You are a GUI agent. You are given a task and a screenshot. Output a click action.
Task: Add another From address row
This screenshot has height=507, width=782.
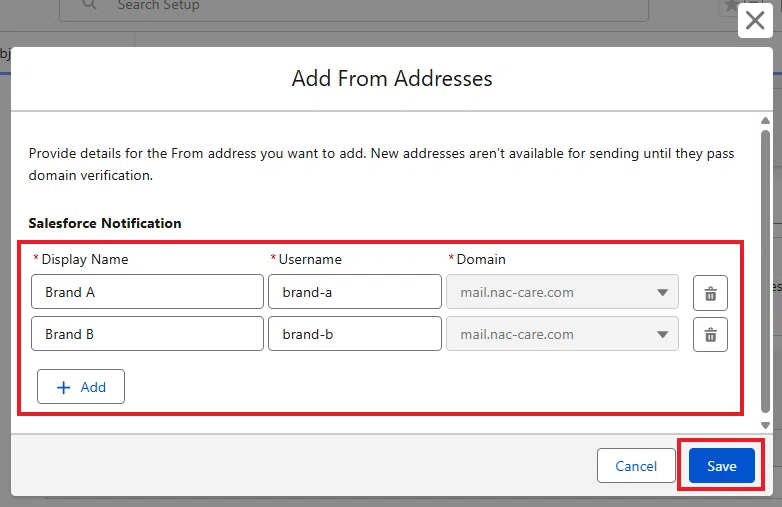(81, 386)
